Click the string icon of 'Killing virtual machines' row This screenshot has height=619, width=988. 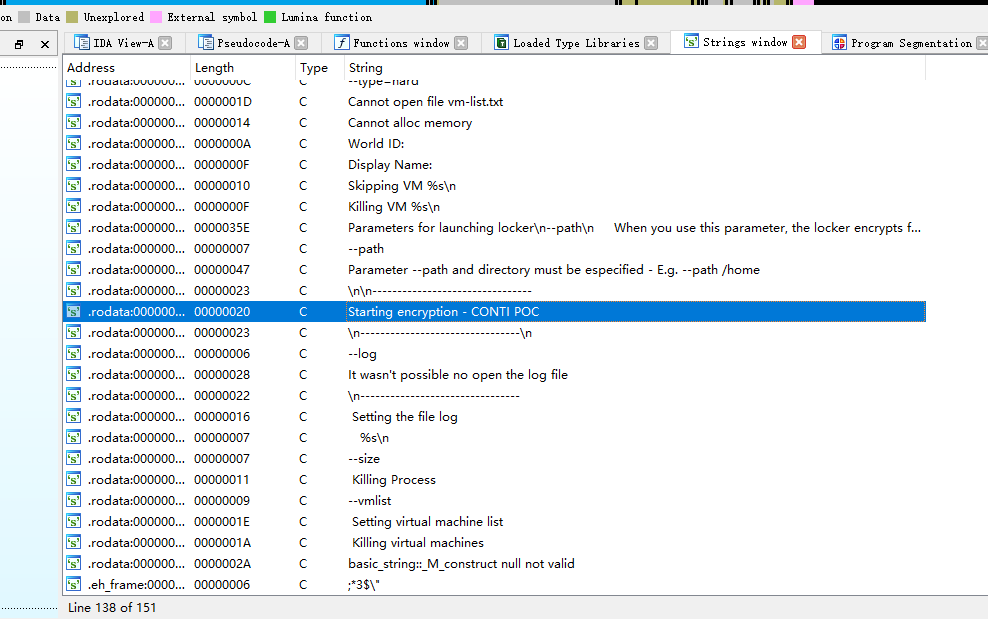[74, 543]
